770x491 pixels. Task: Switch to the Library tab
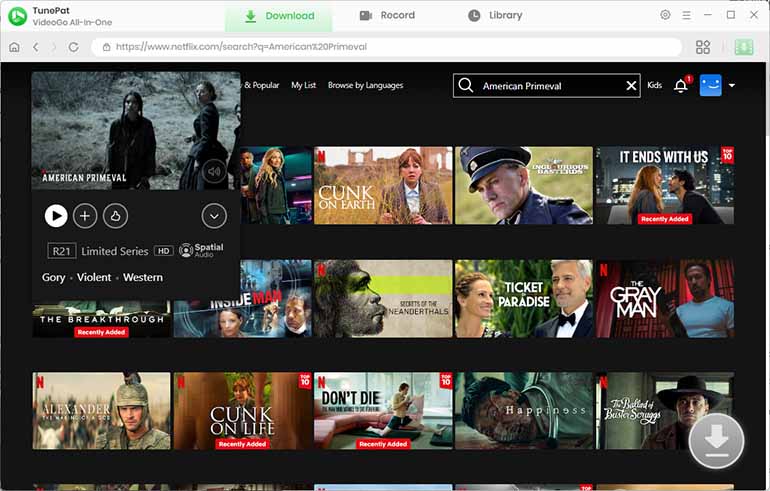(x=495, y=15)
